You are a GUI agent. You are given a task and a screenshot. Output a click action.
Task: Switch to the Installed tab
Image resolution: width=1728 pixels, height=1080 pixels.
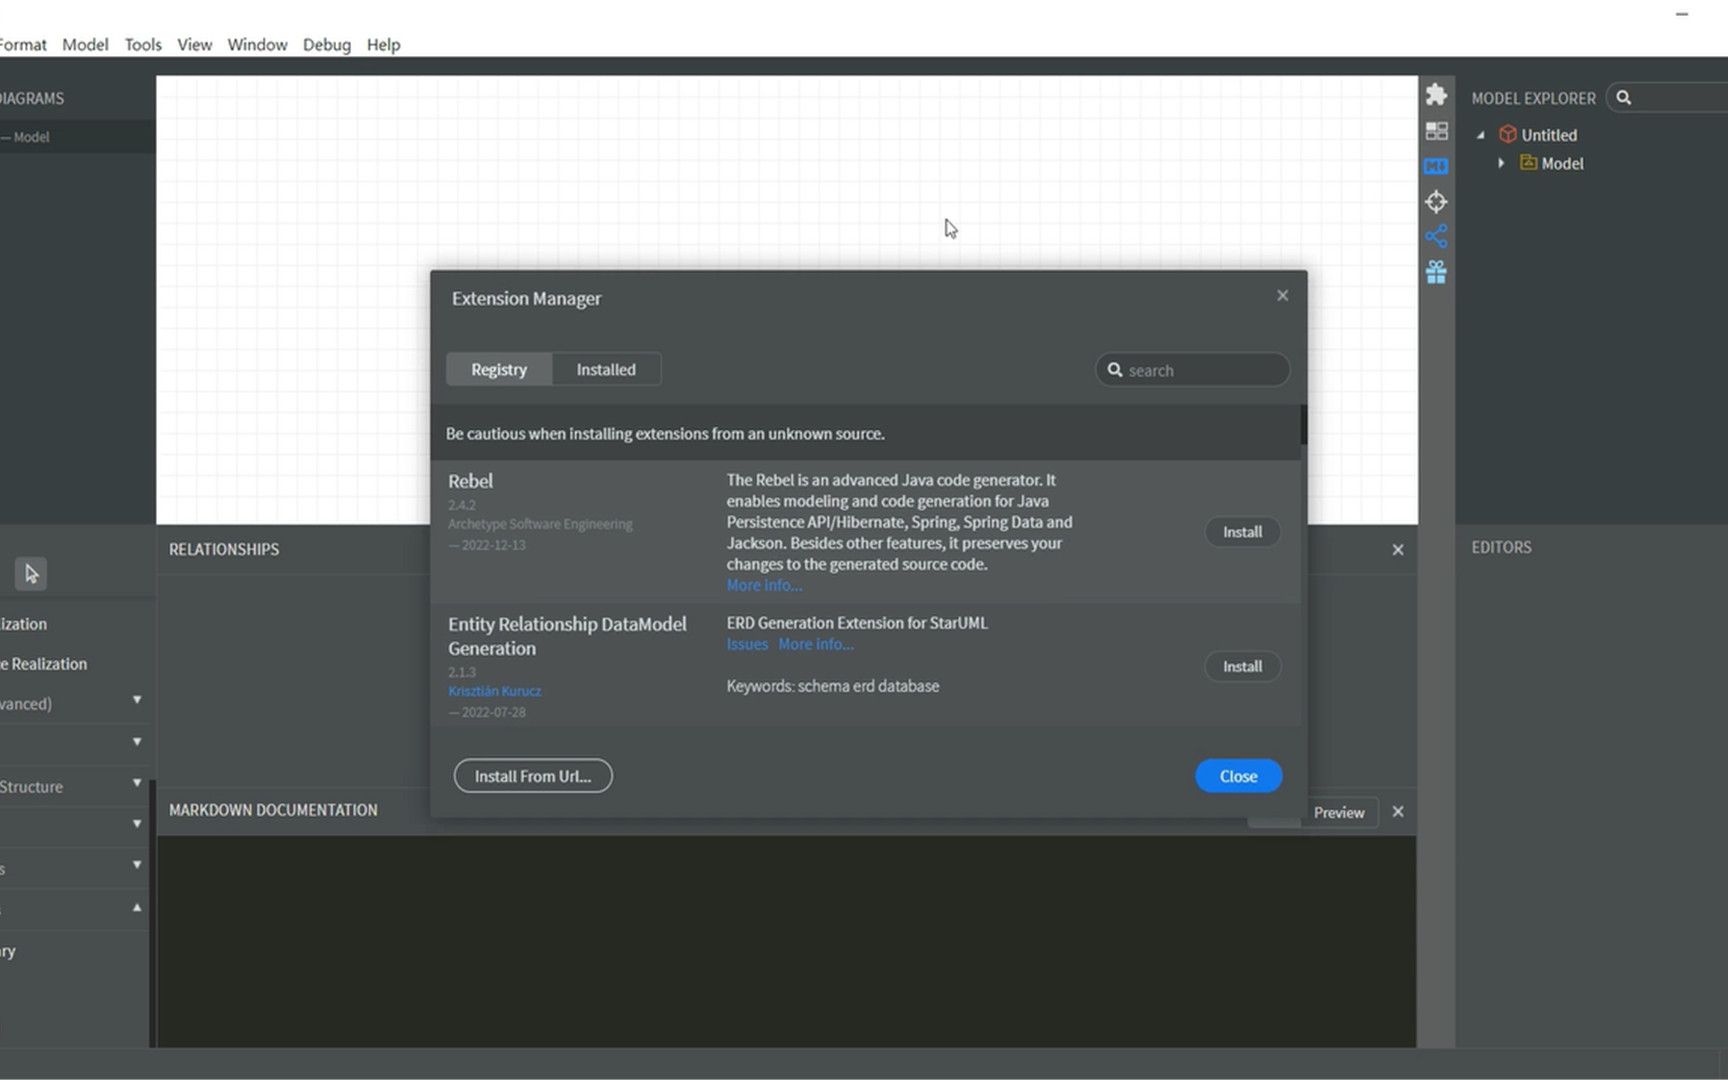606,369
